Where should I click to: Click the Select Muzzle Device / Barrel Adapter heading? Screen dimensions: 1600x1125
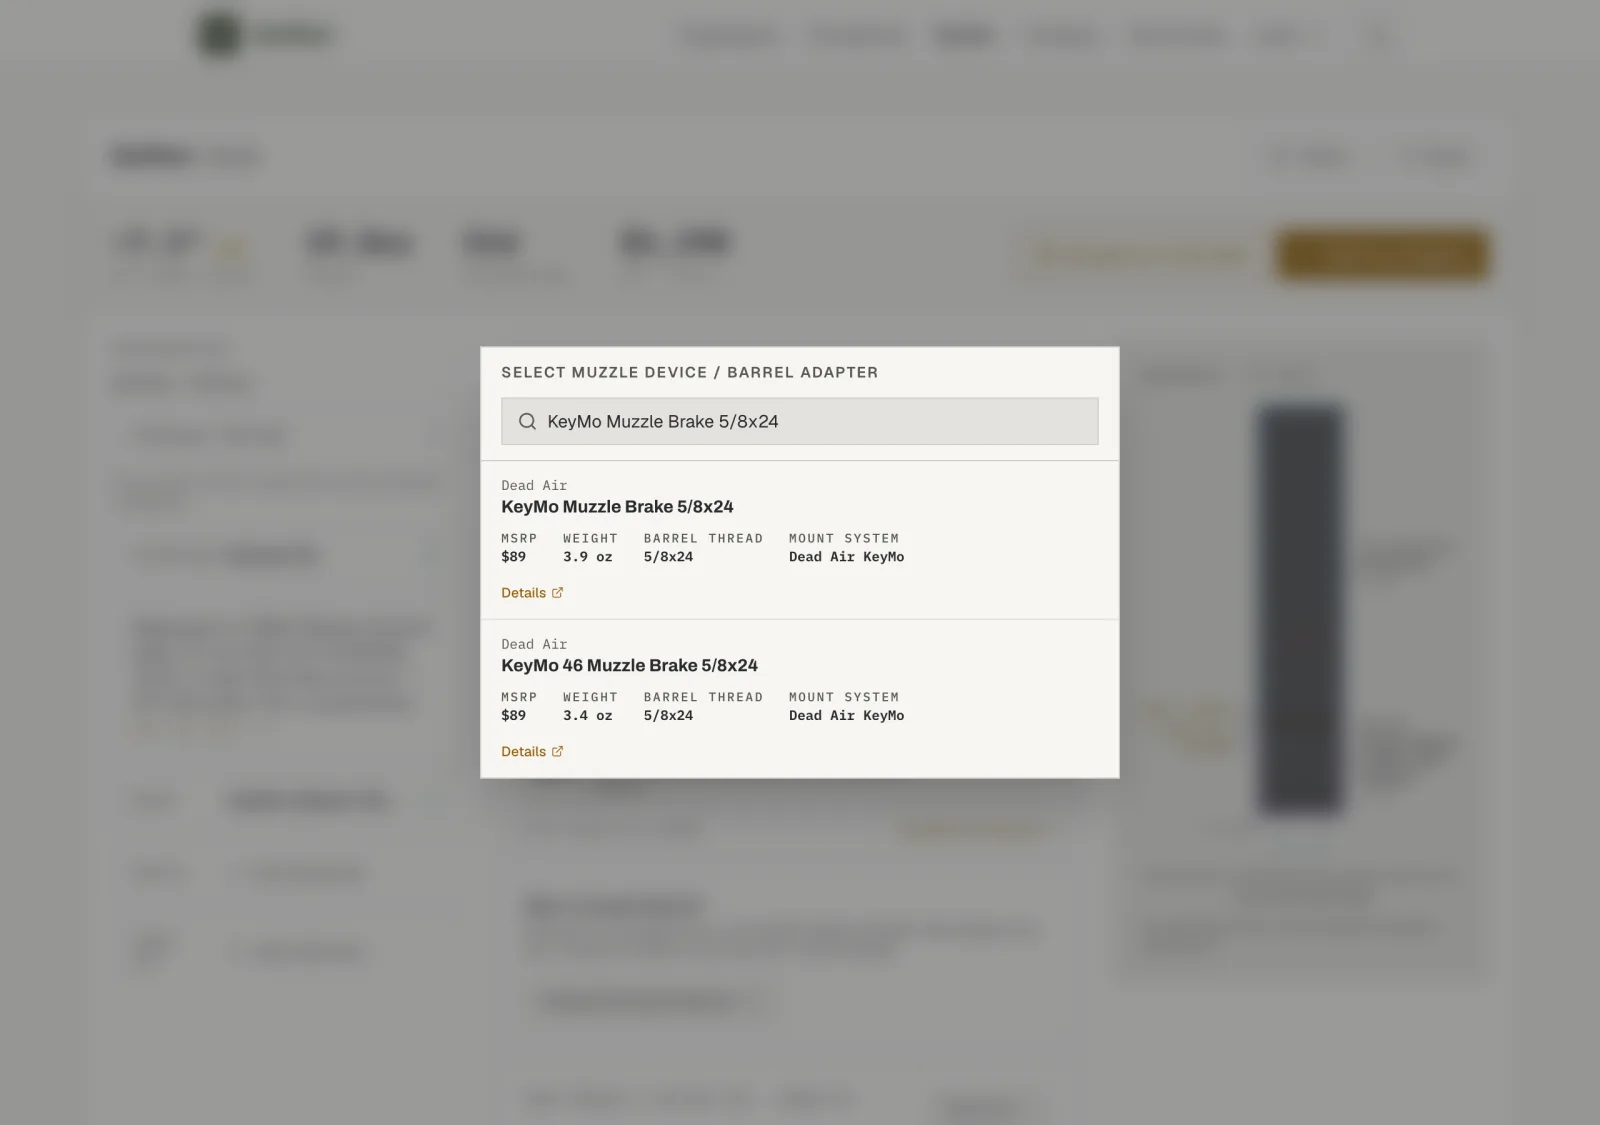689,373
